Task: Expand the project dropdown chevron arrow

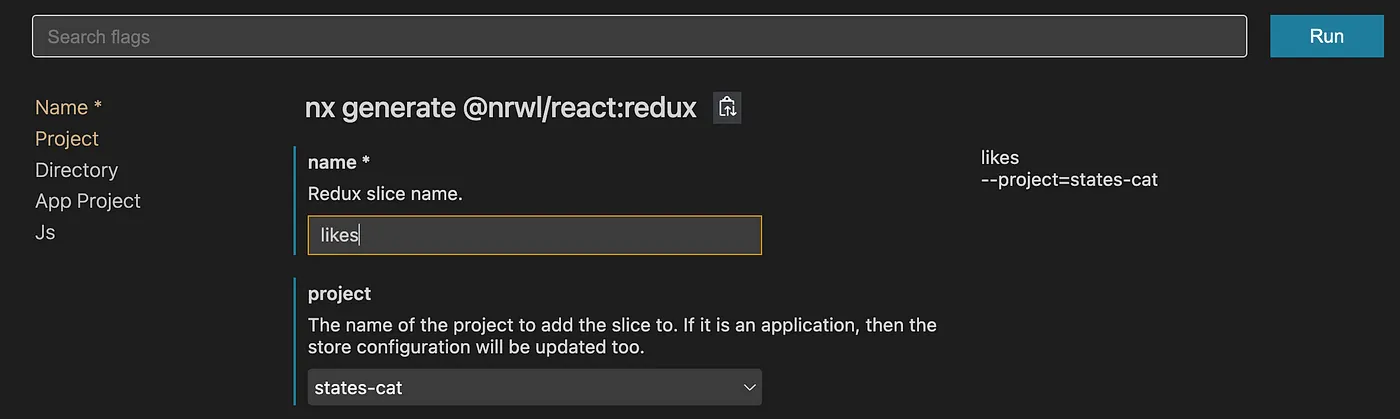Action: coord(749,387)
